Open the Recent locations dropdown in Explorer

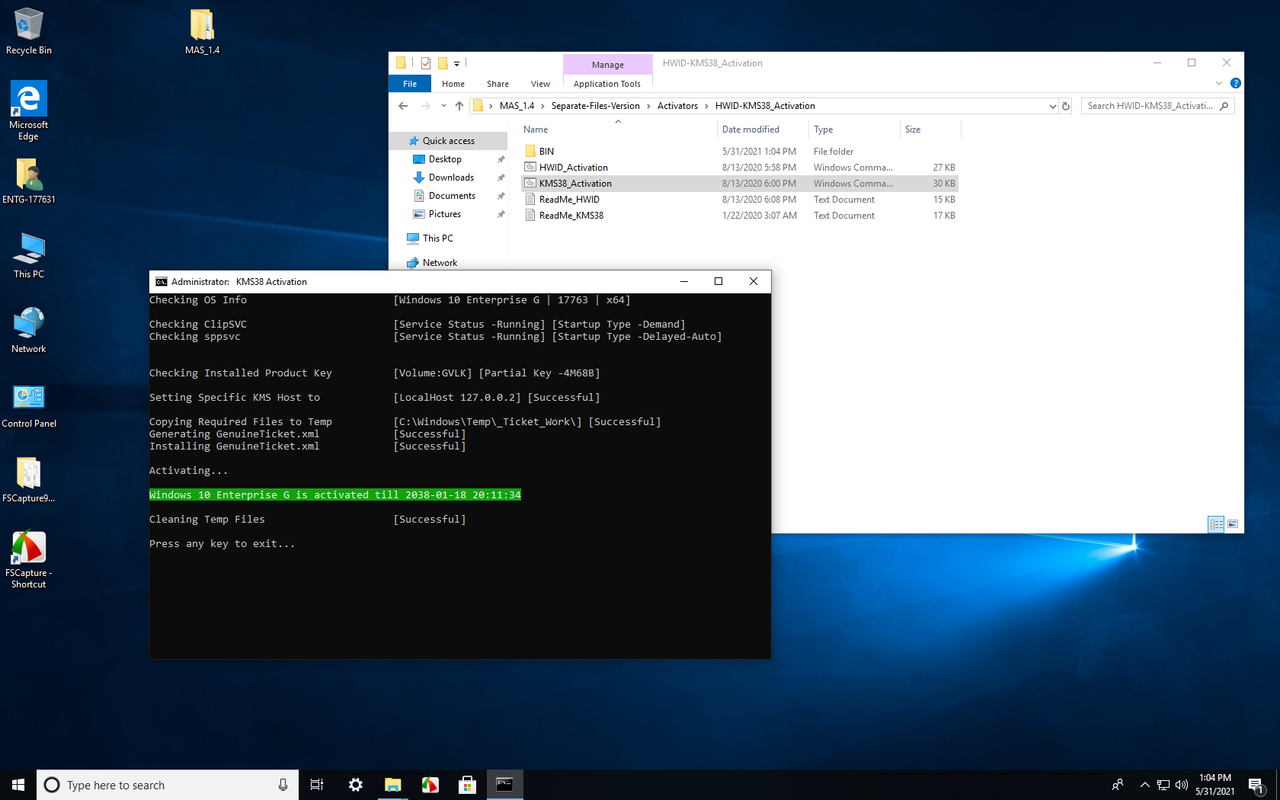(x=444, y=106)
